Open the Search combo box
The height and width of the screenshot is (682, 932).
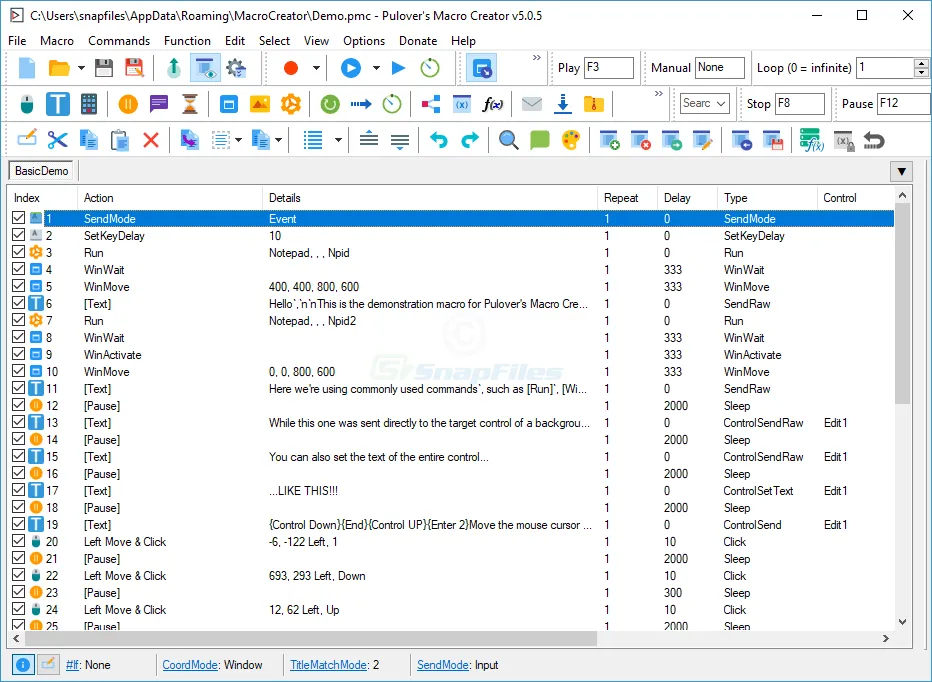pyautogui.click(x=705, y=103)
